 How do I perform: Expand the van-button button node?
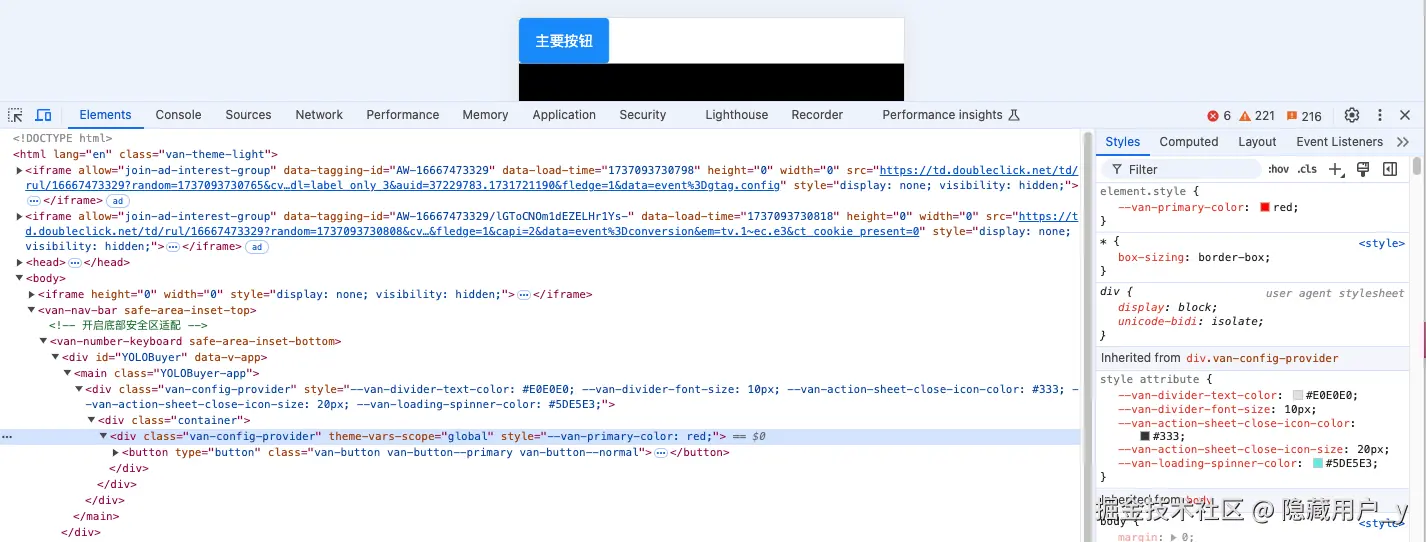coord(116,453)
